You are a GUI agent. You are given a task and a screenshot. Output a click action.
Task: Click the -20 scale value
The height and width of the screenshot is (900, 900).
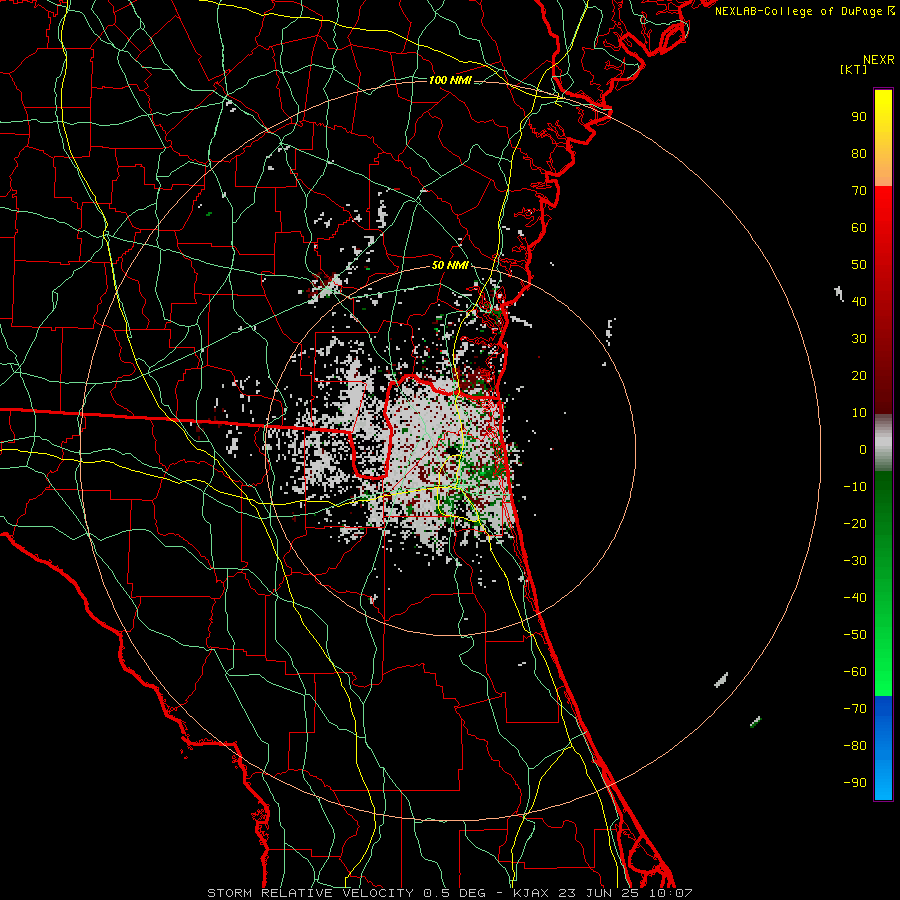855,524
